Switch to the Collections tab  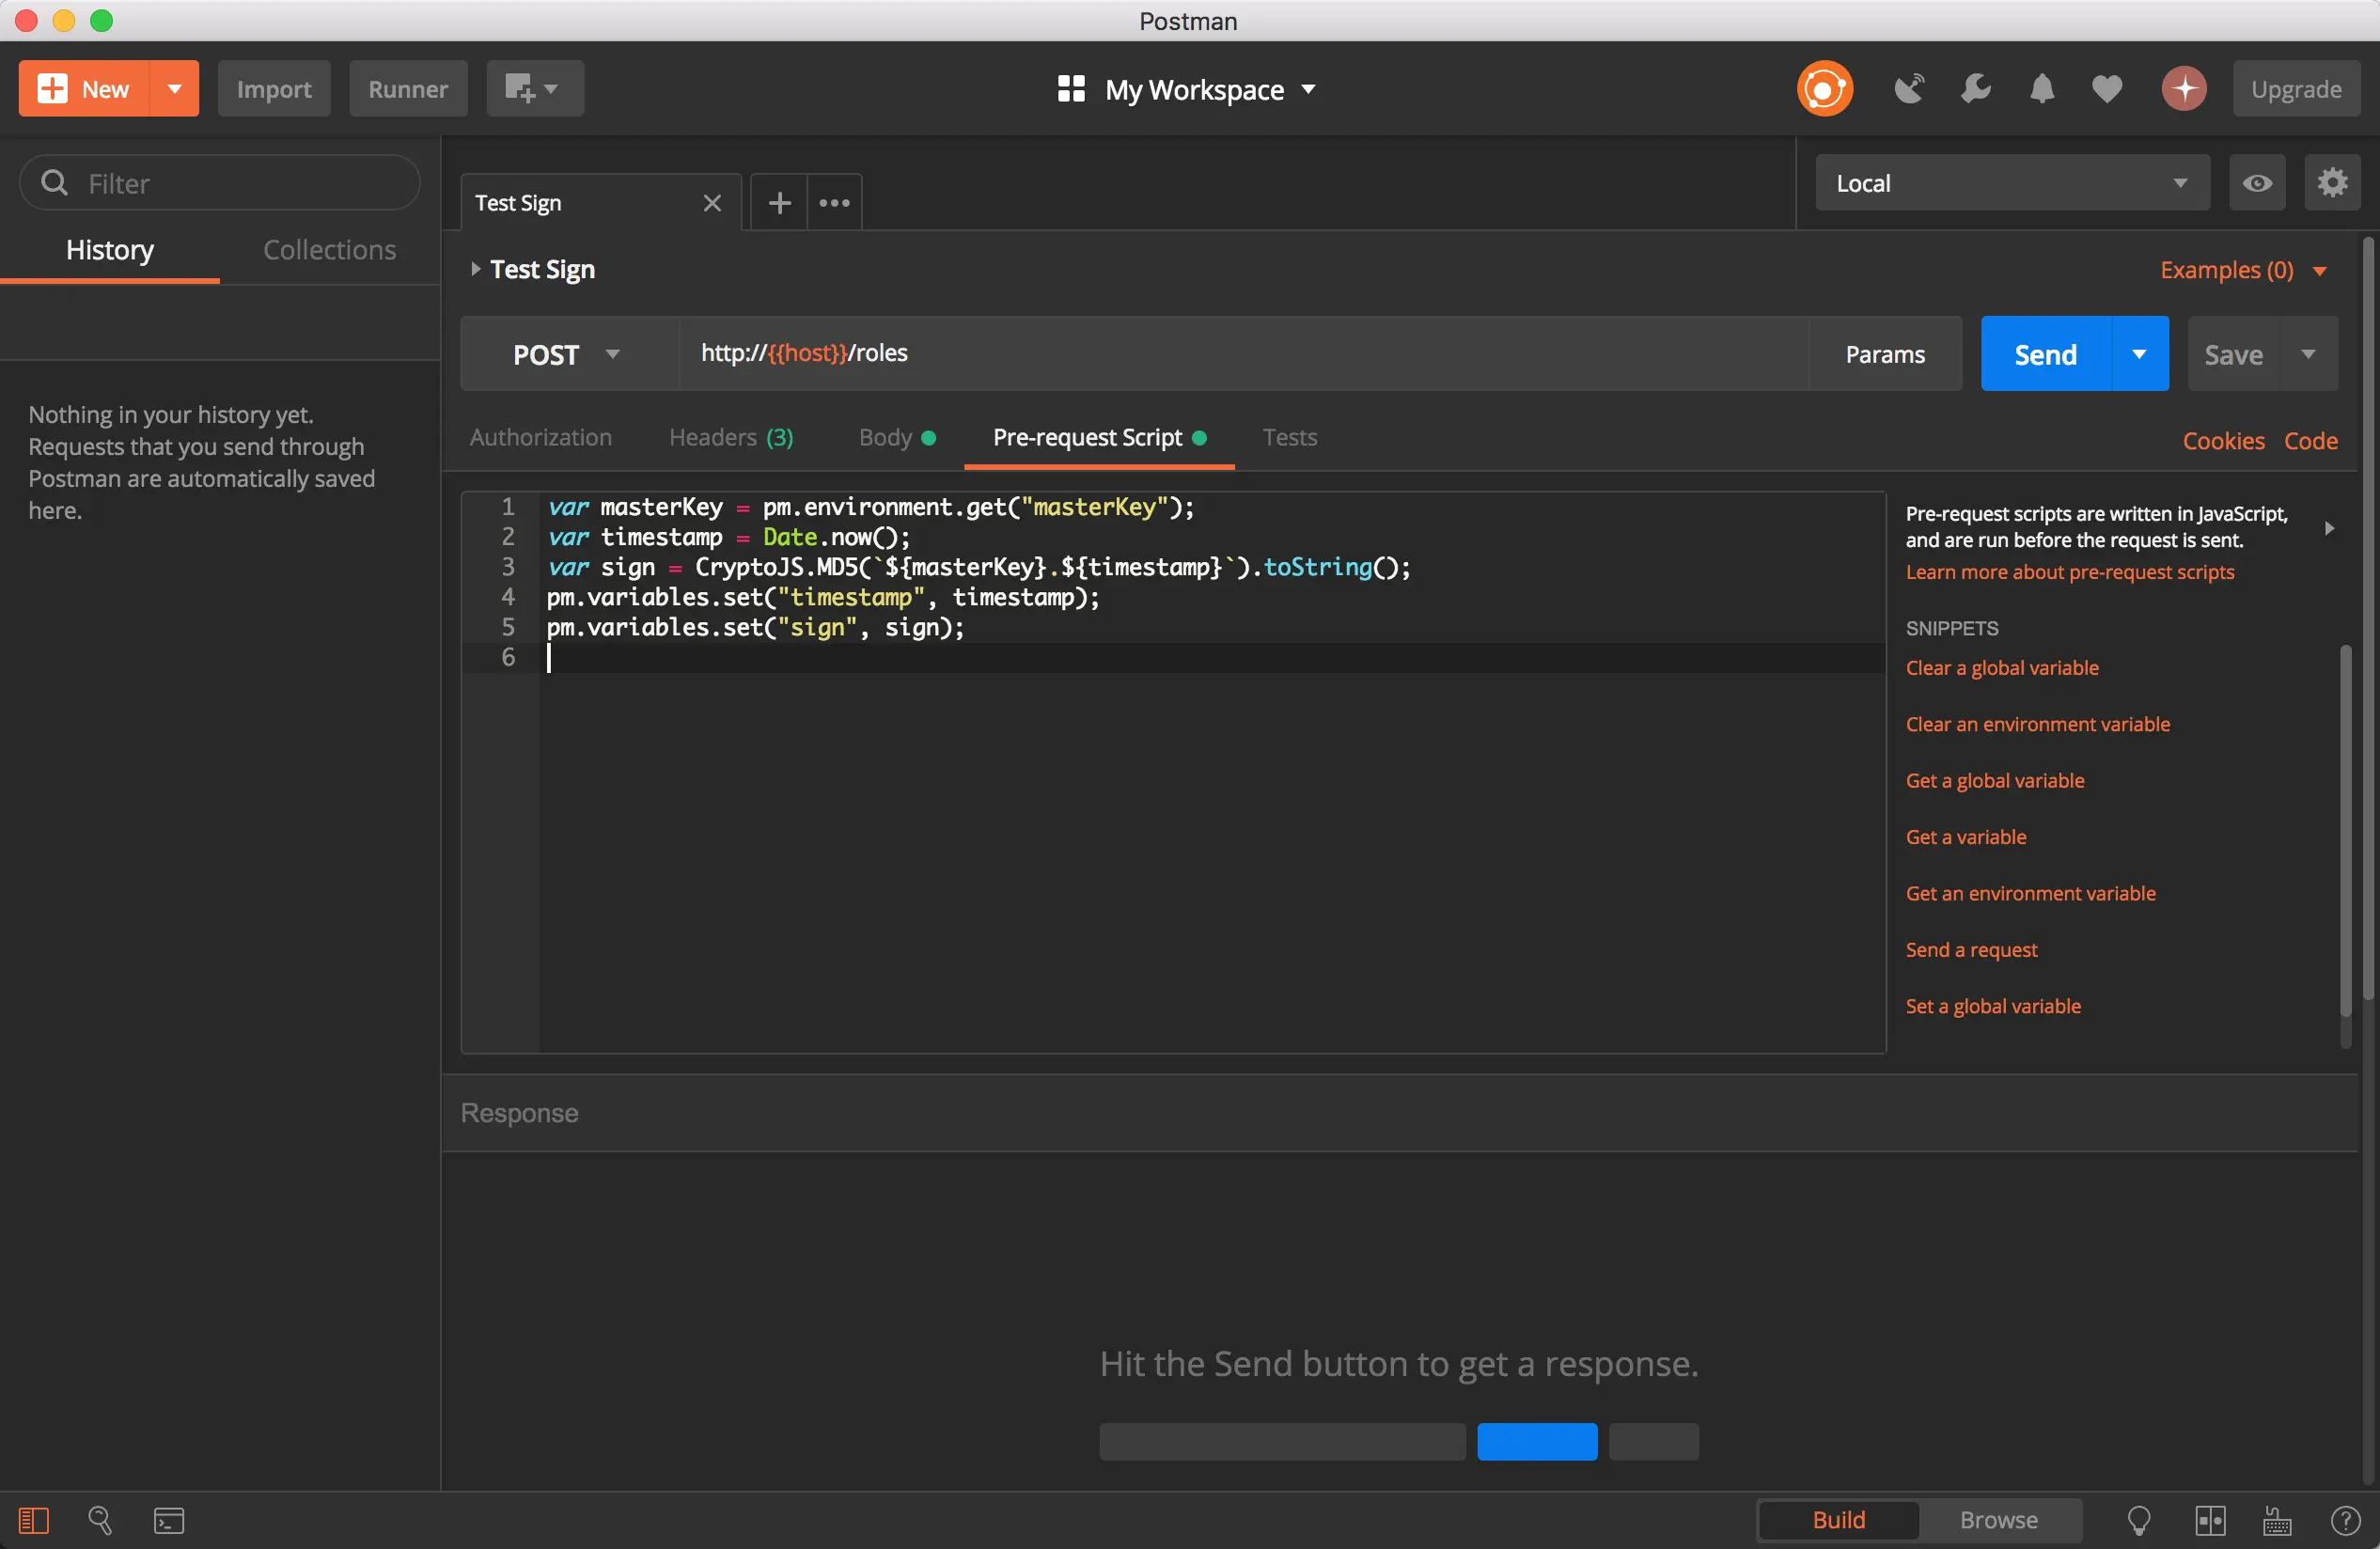point(329,250)
